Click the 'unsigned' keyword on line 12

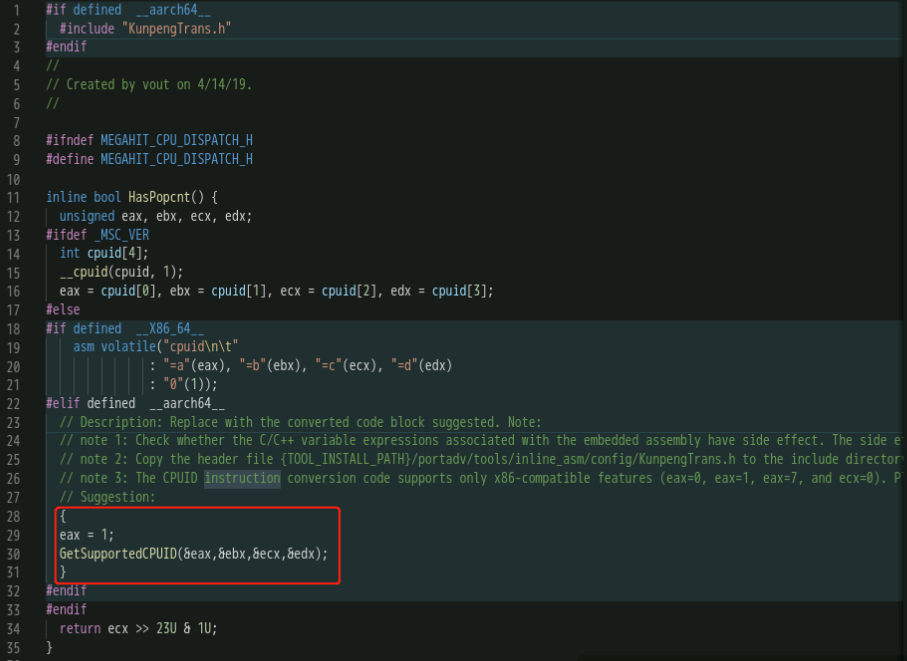coord(86,215)
